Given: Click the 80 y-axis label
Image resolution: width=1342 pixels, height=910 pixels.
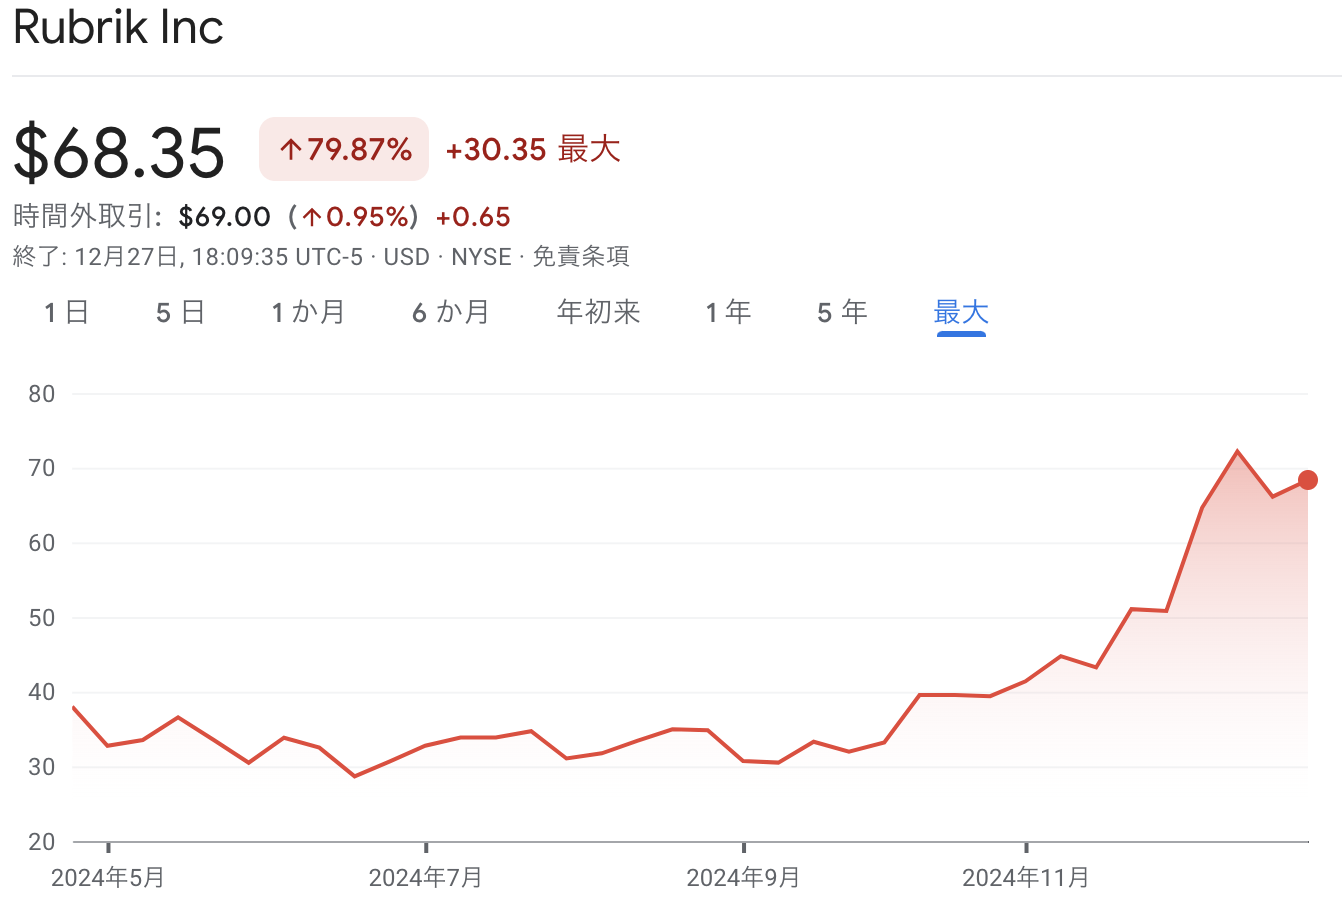Looking at the screenshot, I should tap(42, 394).
